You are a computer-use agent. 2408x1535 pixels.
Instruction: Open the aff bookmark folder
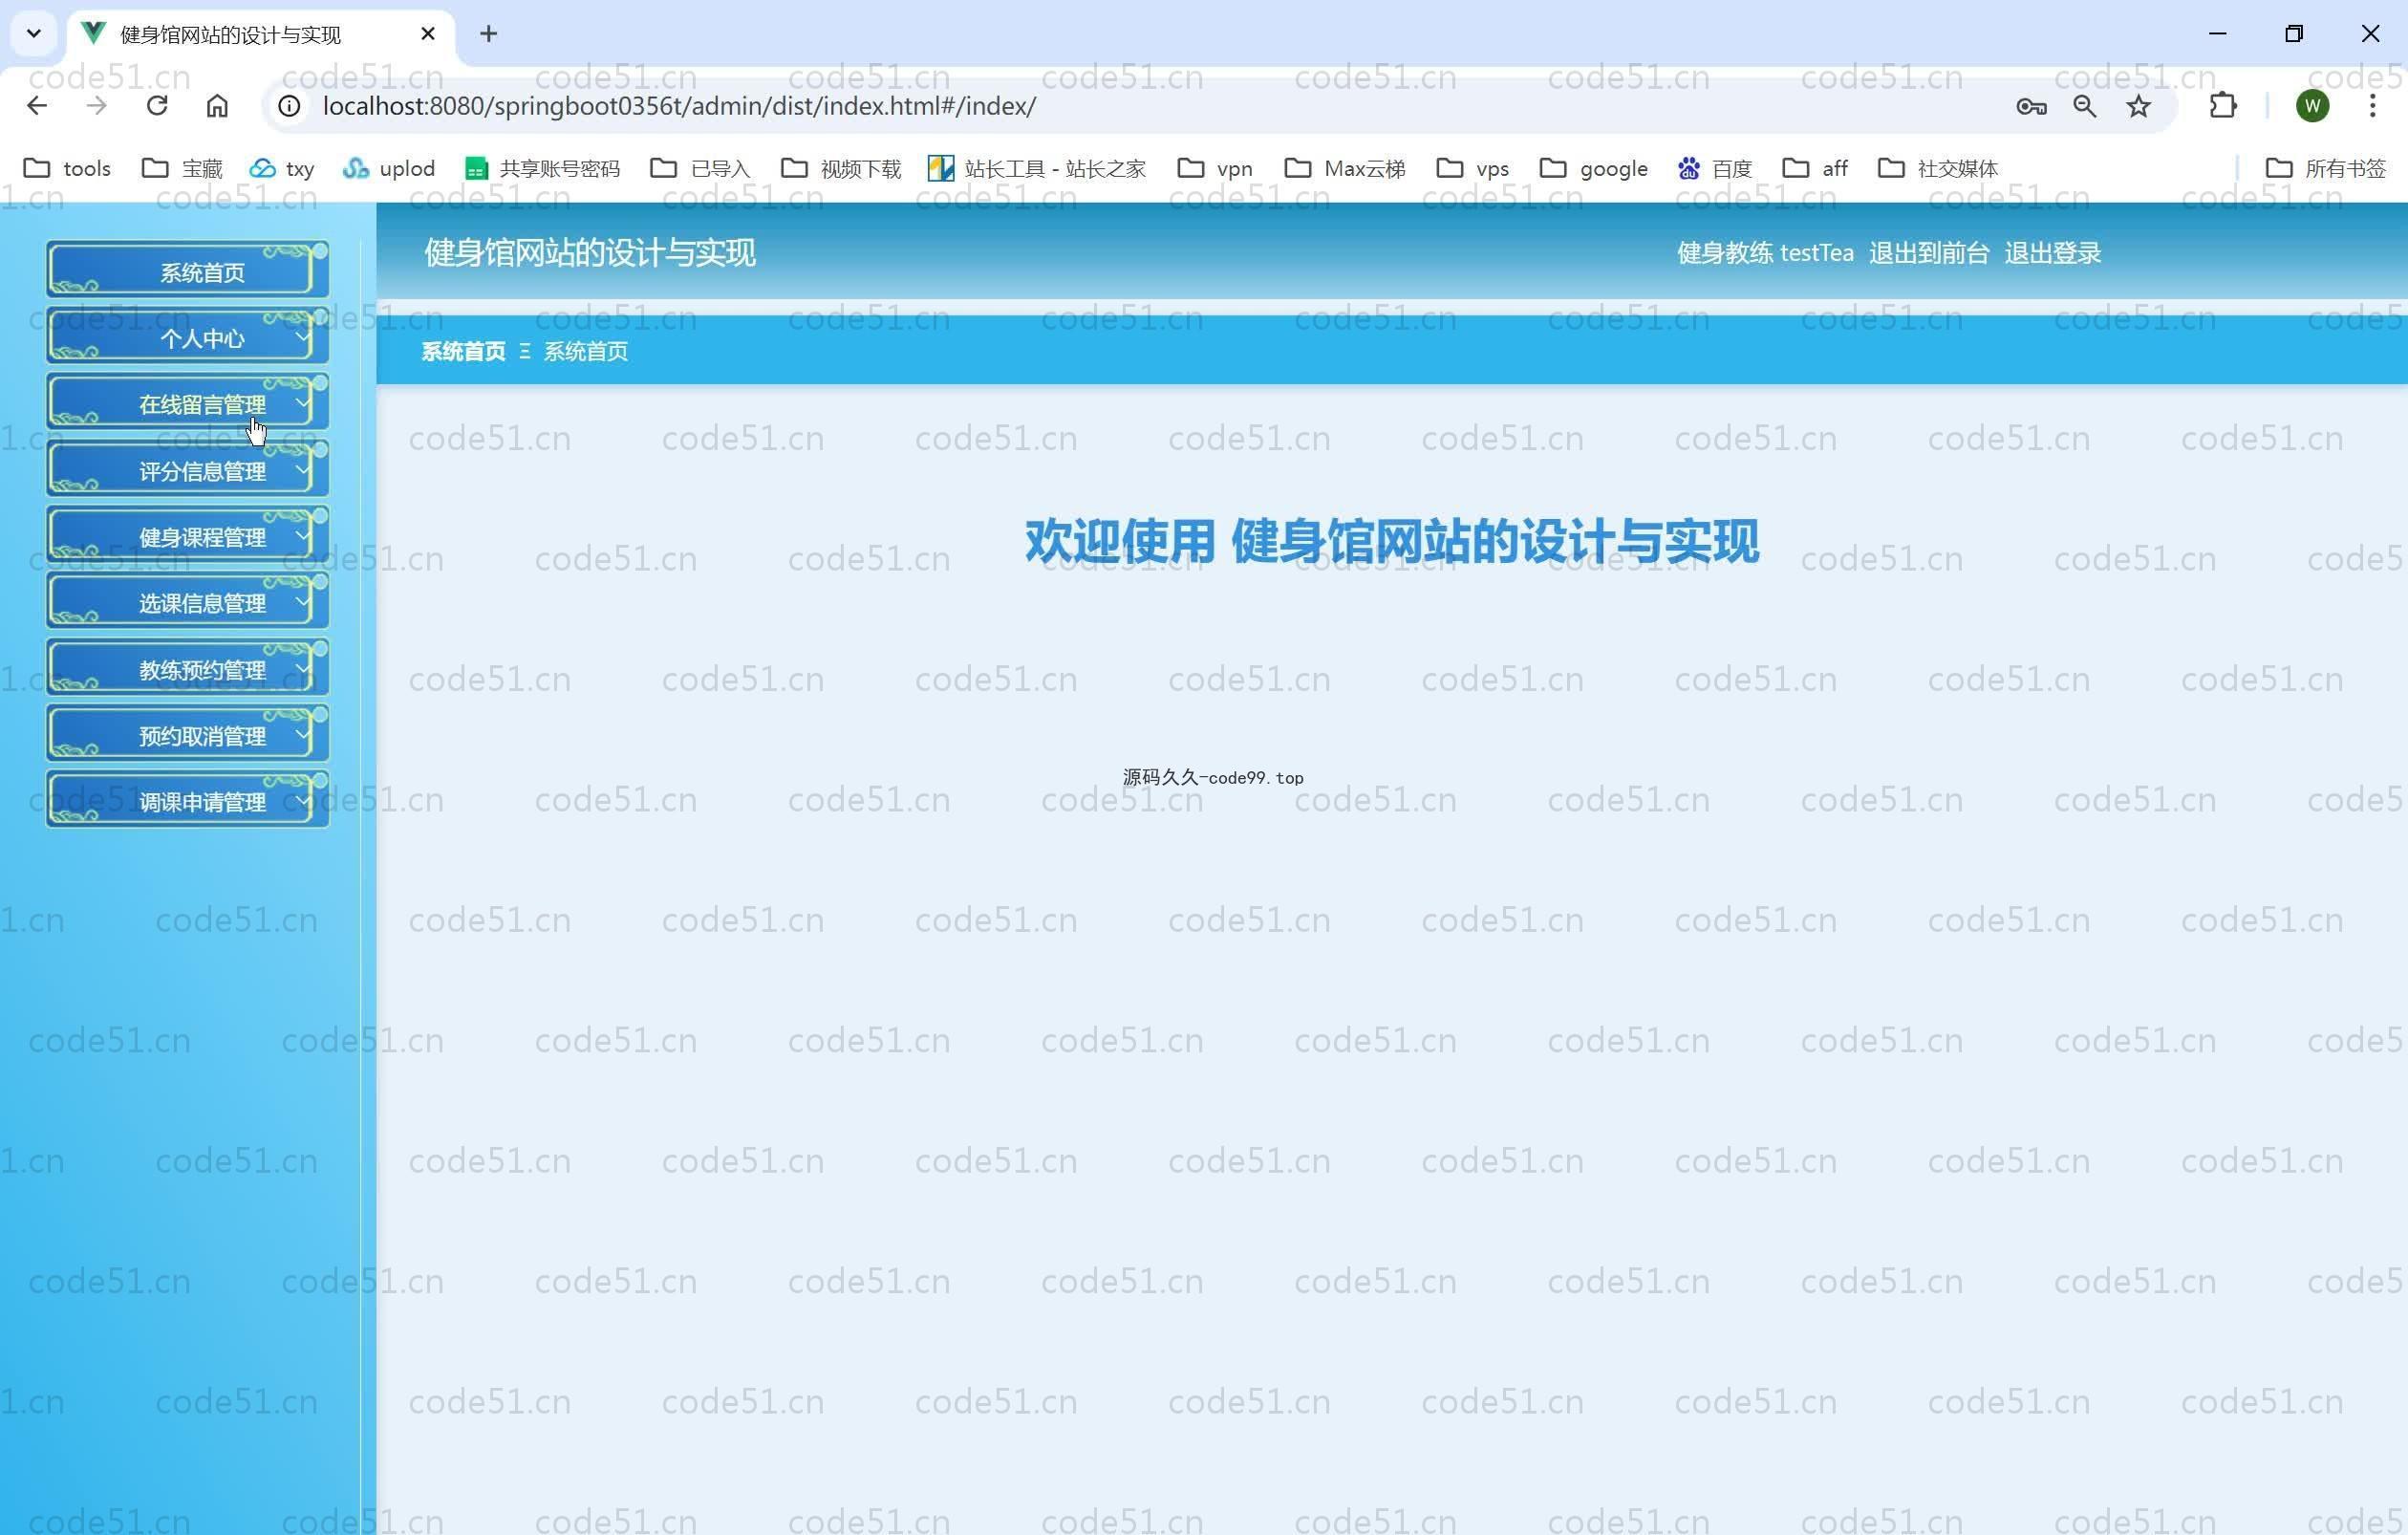1815,168
